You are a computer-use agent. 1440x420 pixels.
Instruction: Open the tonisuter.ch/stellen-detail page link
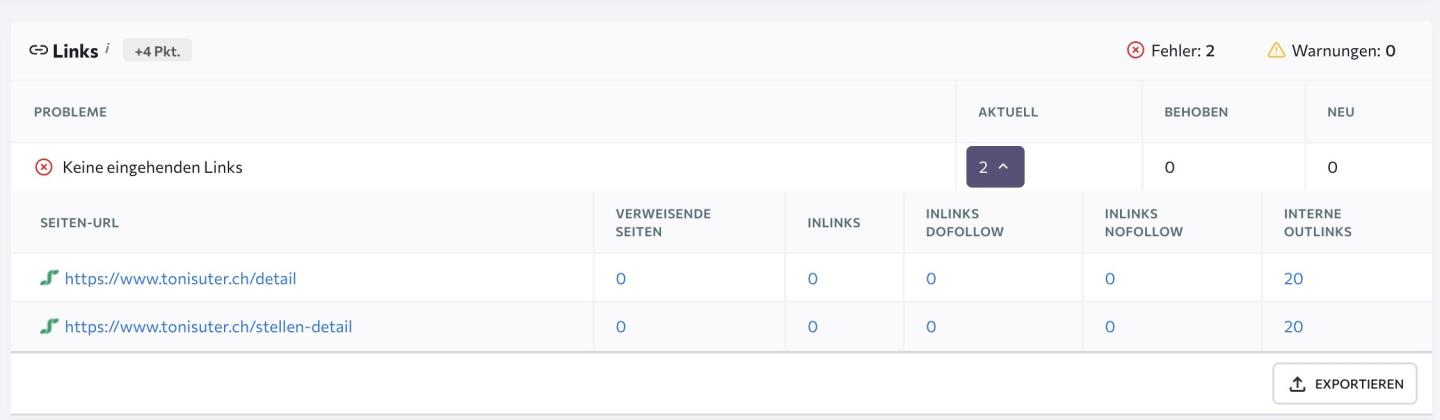(x=208, y=327)
